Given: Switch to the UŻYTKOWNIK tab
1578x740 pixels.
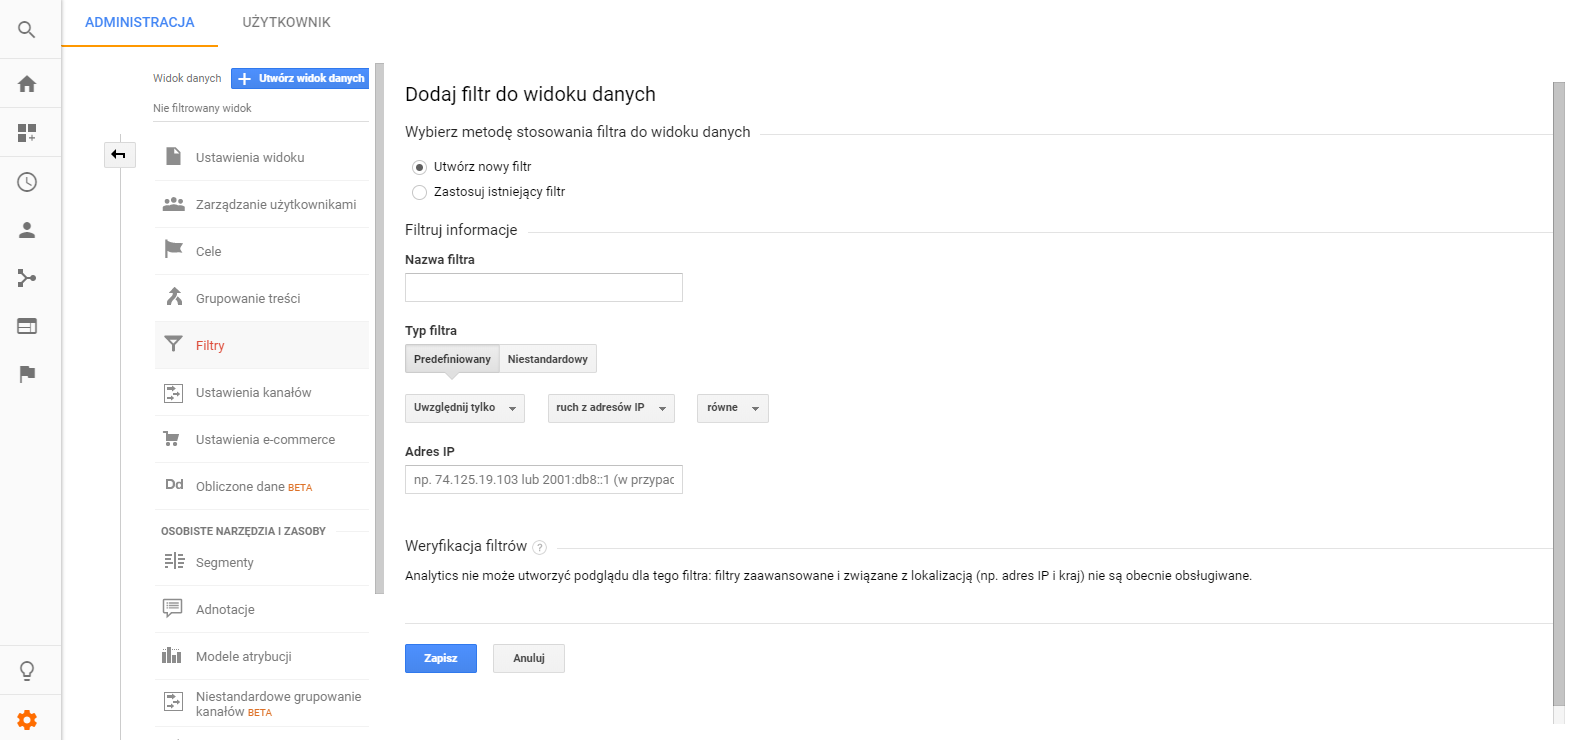Looking at the screenshot, I should click(x=286, y=22).
